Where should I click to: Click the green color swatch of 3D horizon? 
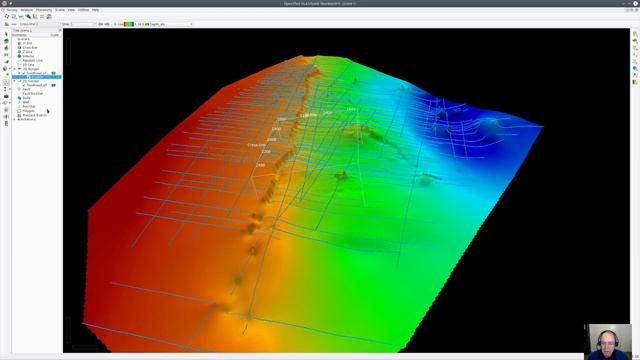[53, 73]
